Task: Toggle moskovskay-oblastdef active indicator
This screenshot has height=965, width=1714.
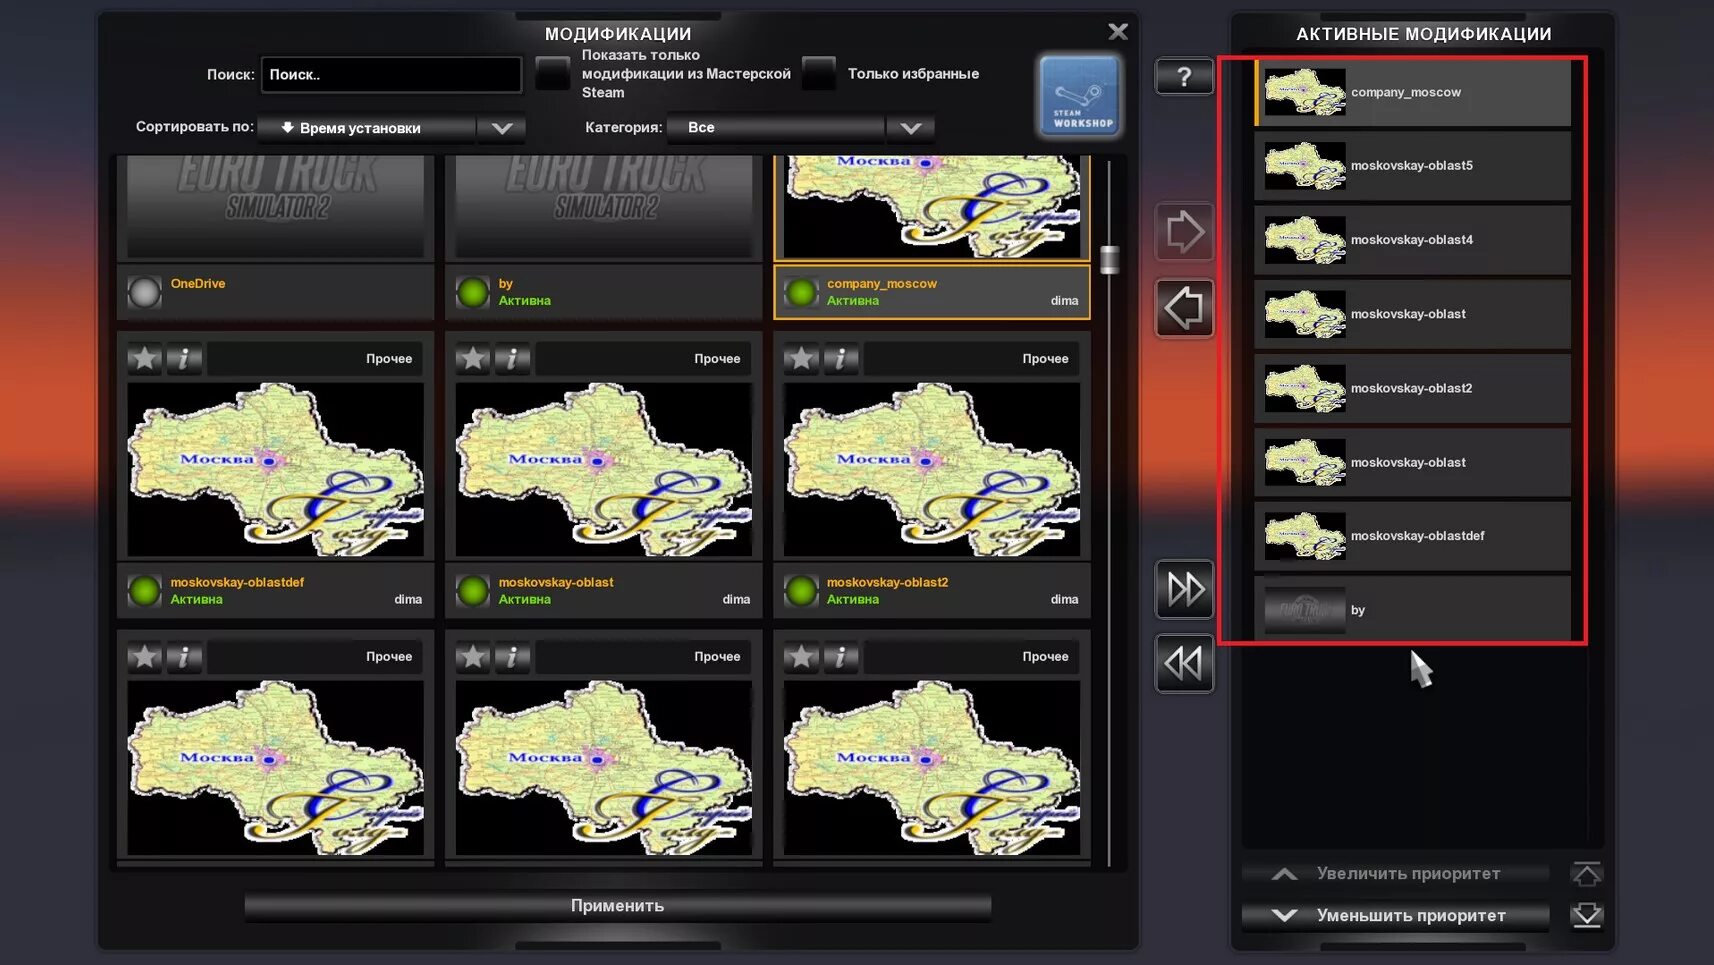Action: [x=145, y=591]
